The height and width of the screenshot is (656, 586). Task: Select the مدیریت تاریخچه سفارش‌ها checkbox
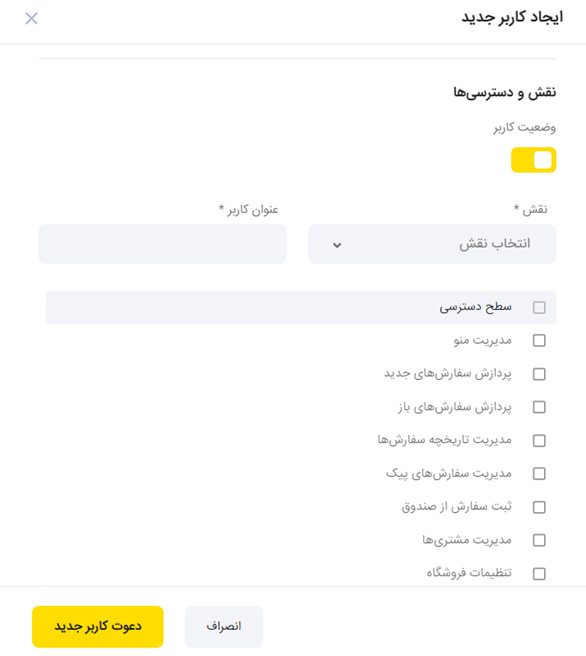click(539, 441)
